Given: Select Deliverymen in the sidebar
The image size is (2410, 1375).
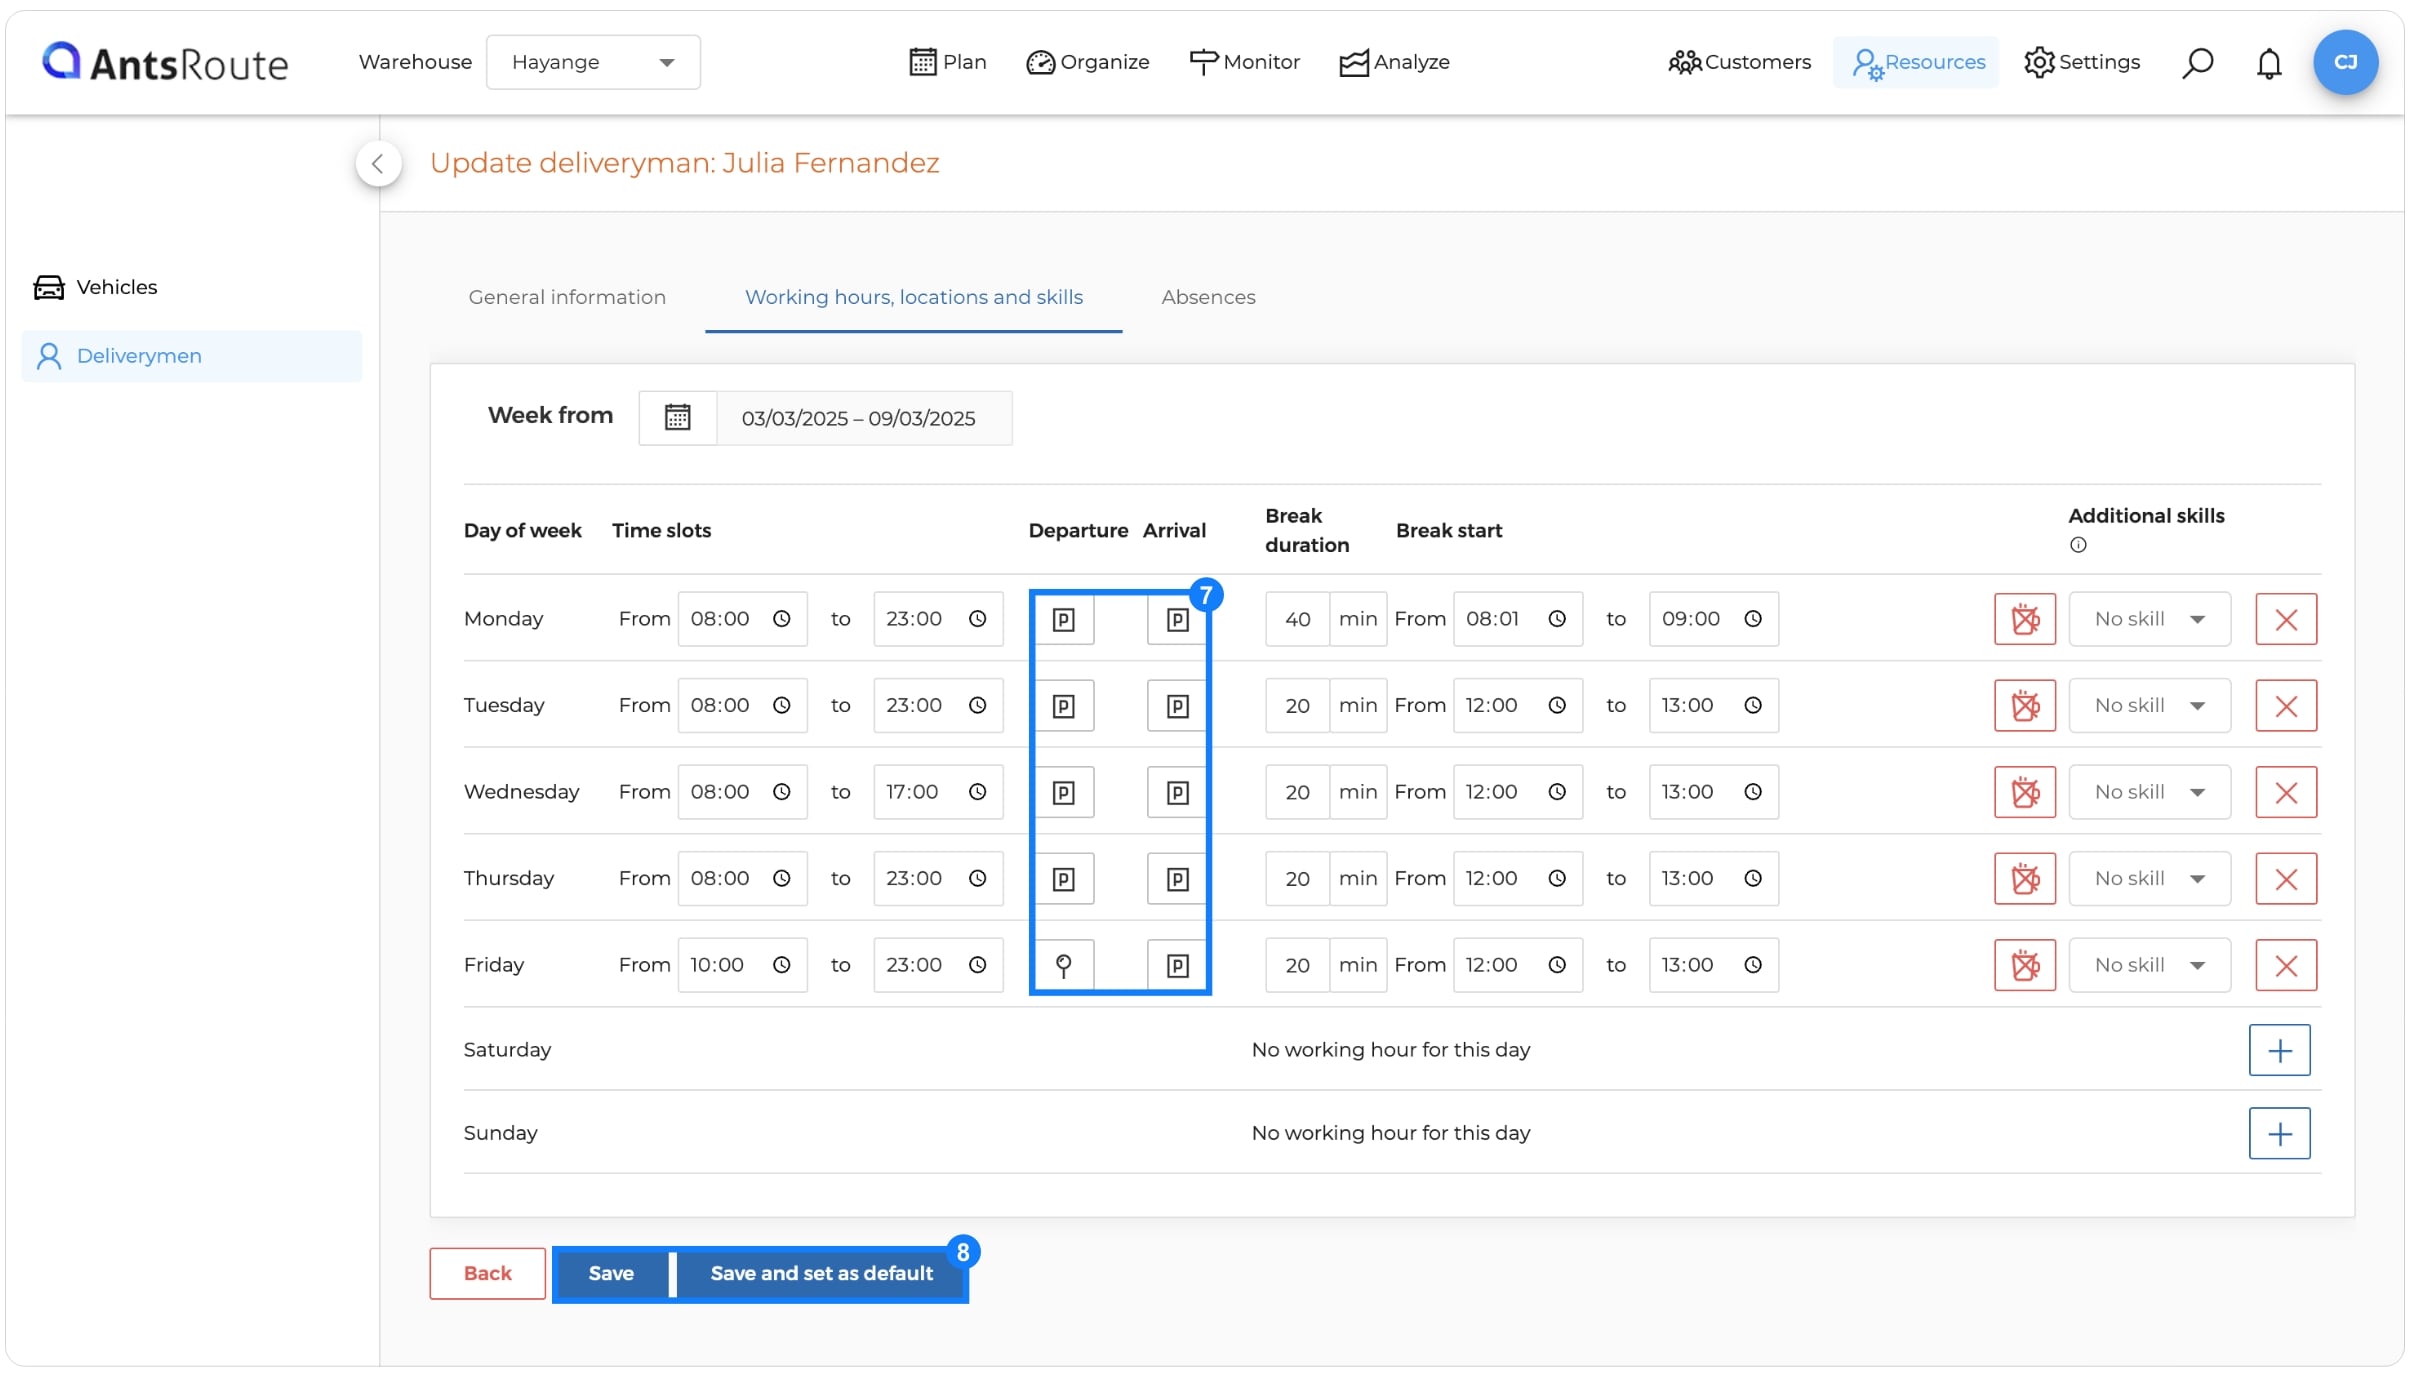Looking at the screenshot, I should pos(192,356).
